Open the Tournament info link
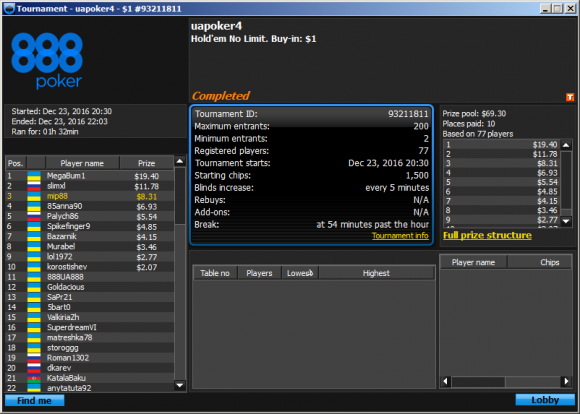This screenshot has width=580, height=414. (400, 236)
